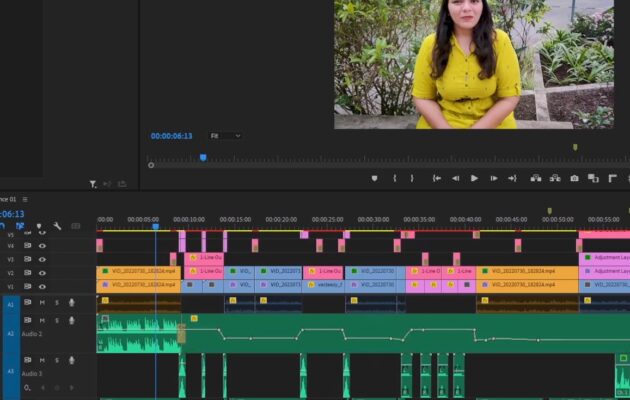Mute the Audio 2 track
Viewport: 630px width, 400px height.
[42, 320]
